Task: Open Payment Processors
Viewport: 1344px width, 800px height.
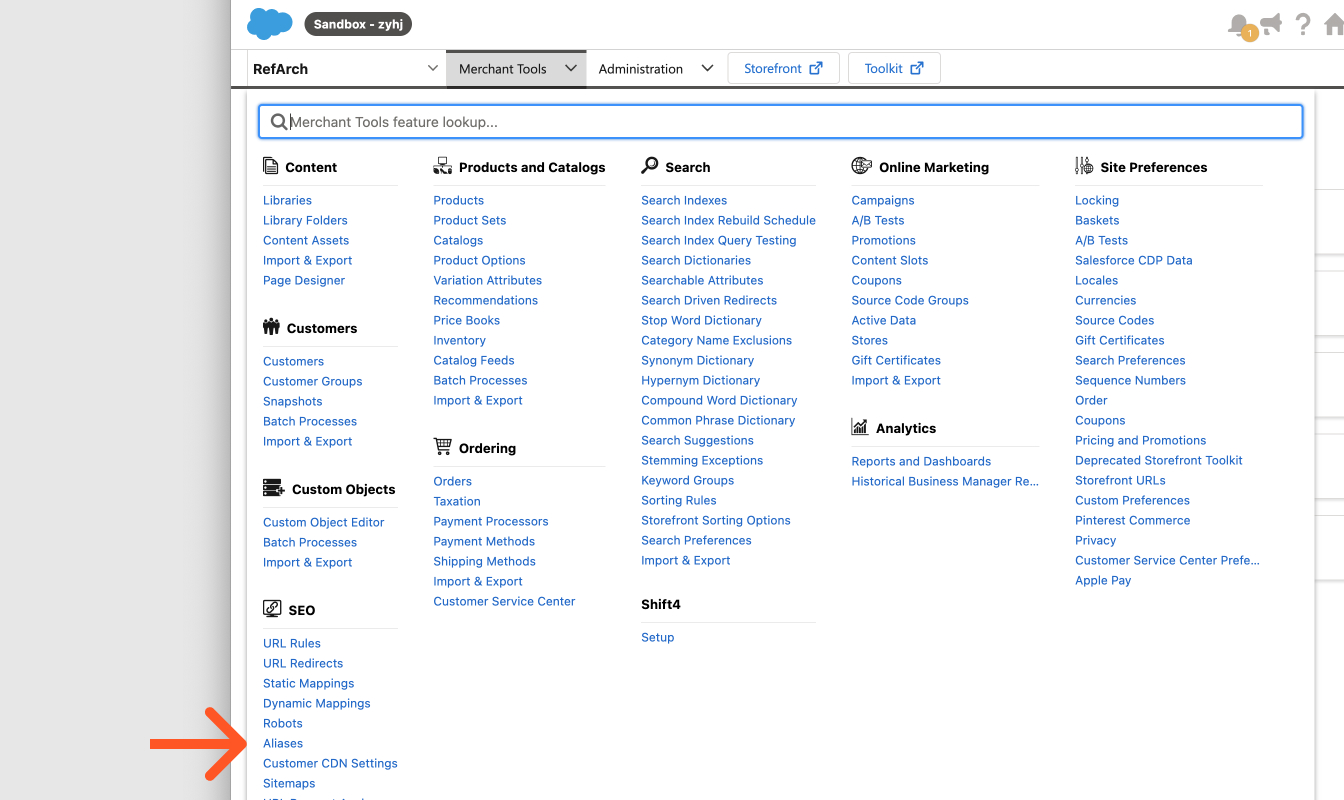Action: (x=490, y=521)
